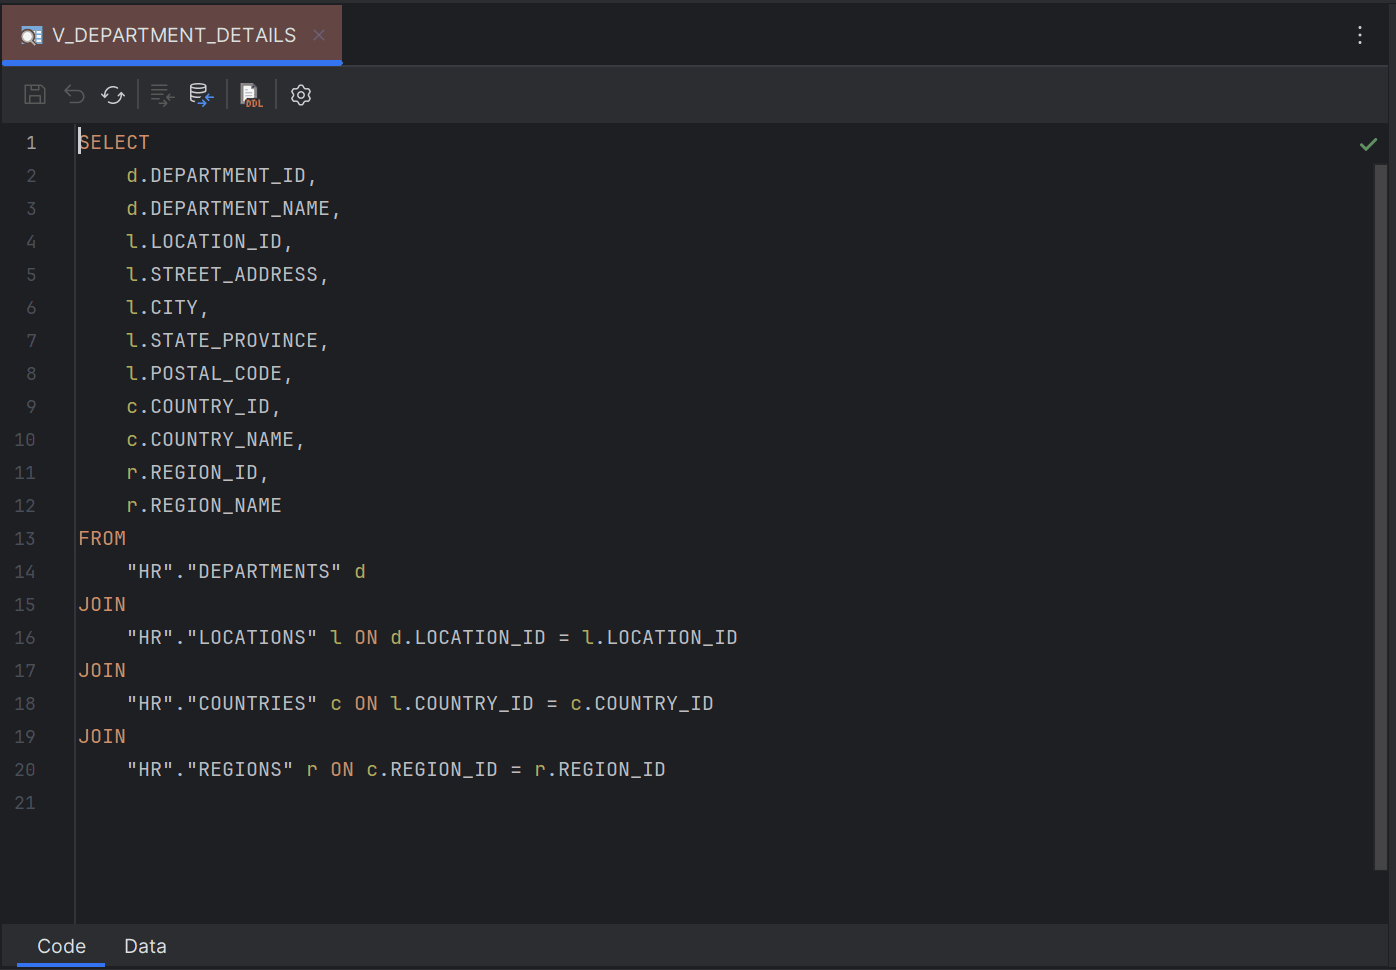Refresh the view using the circular arrows icon

(113, 94)
